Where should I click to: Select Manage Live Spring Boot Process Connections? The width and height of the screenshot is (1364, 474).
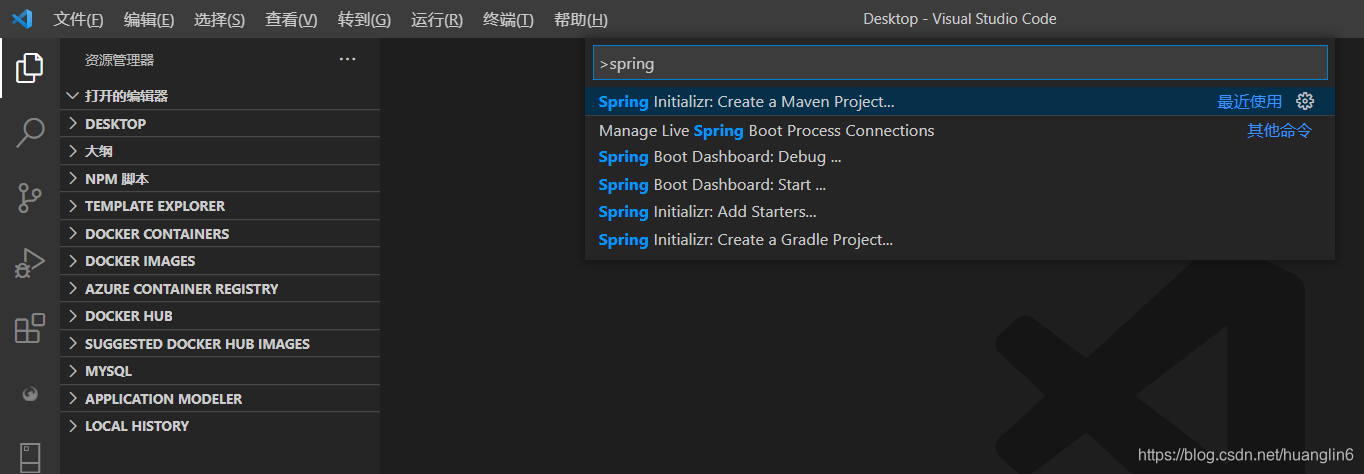click(x=960, y=130)
